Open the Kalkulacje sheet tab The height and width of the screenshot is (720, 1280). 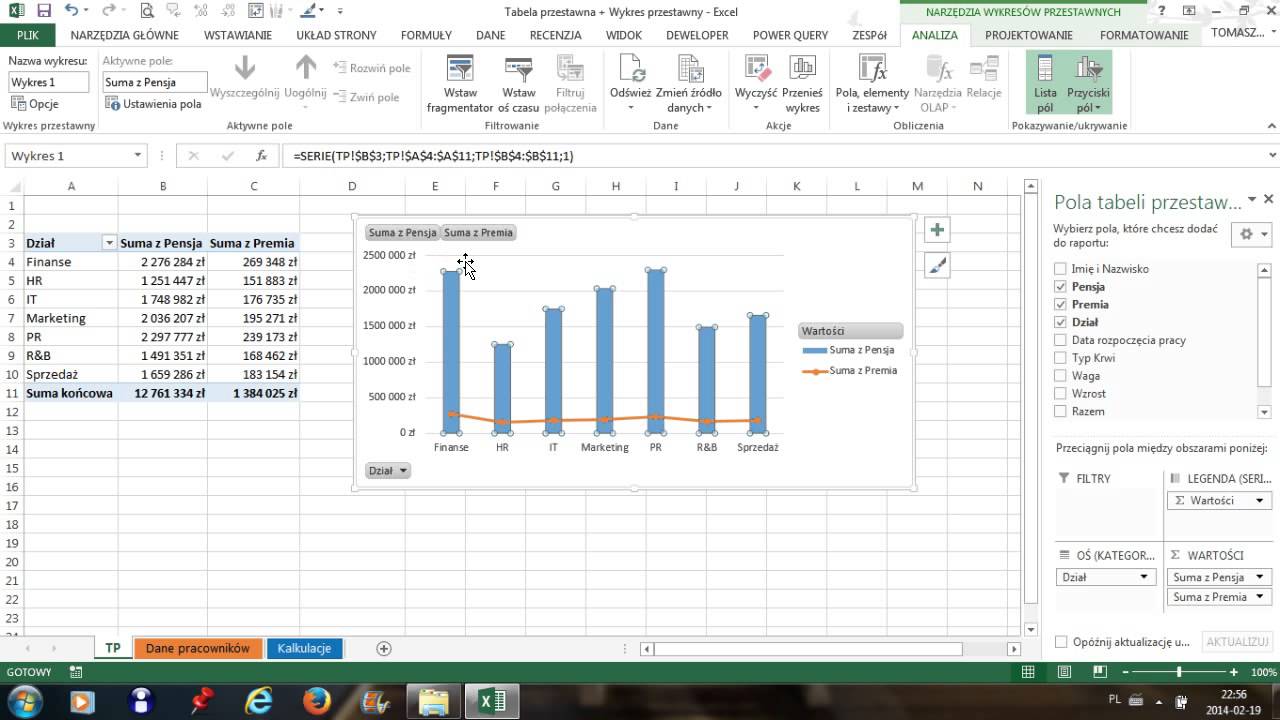(x=304, y=648)
